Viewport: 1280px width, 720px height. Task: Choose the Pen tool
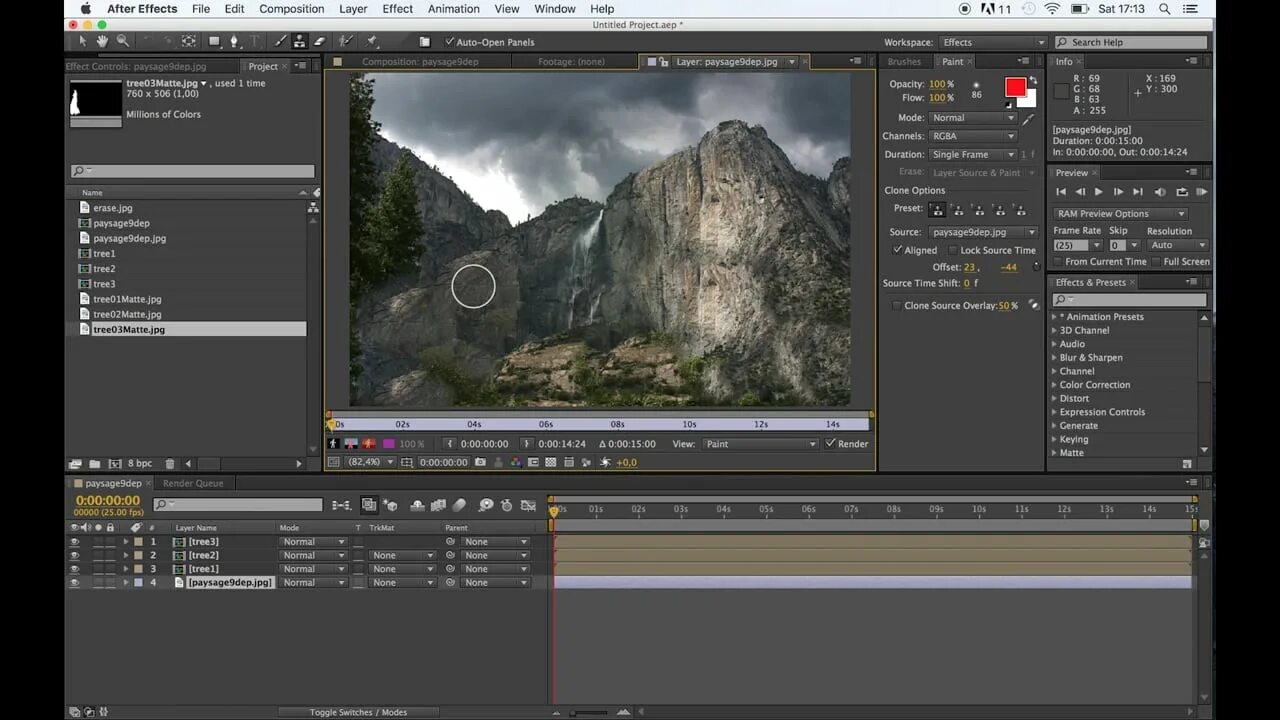coord(234,42)
